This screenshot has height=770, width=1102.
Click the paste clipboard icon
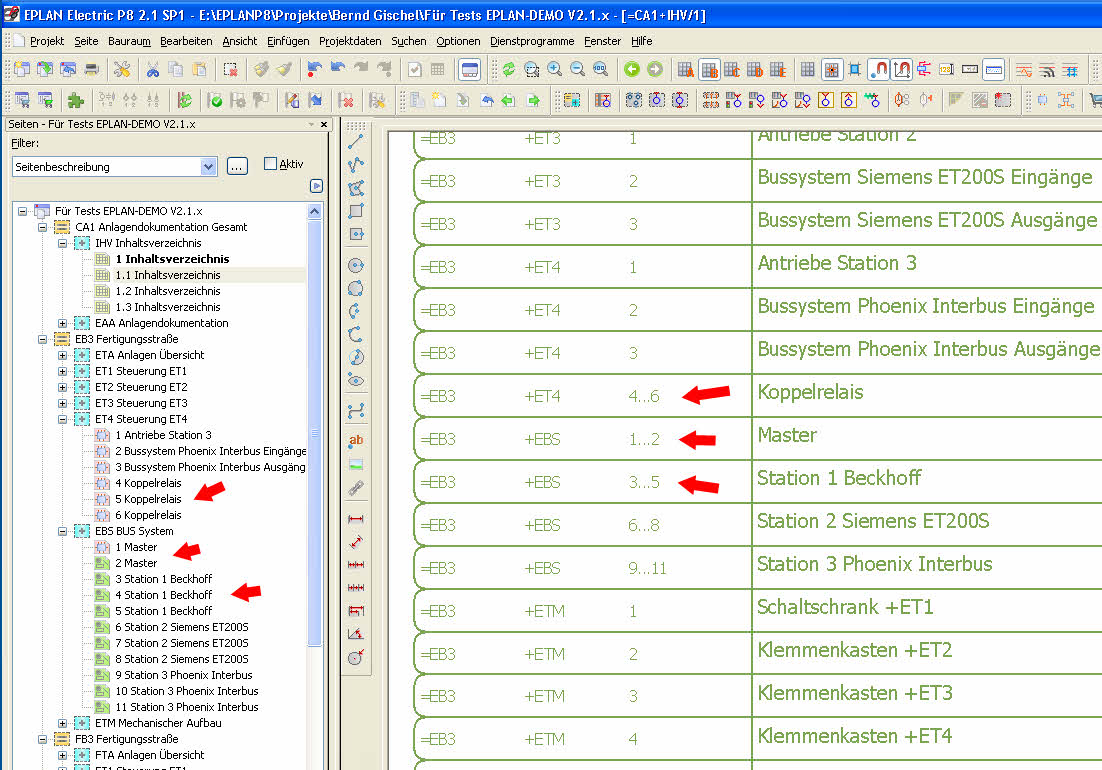200,70
